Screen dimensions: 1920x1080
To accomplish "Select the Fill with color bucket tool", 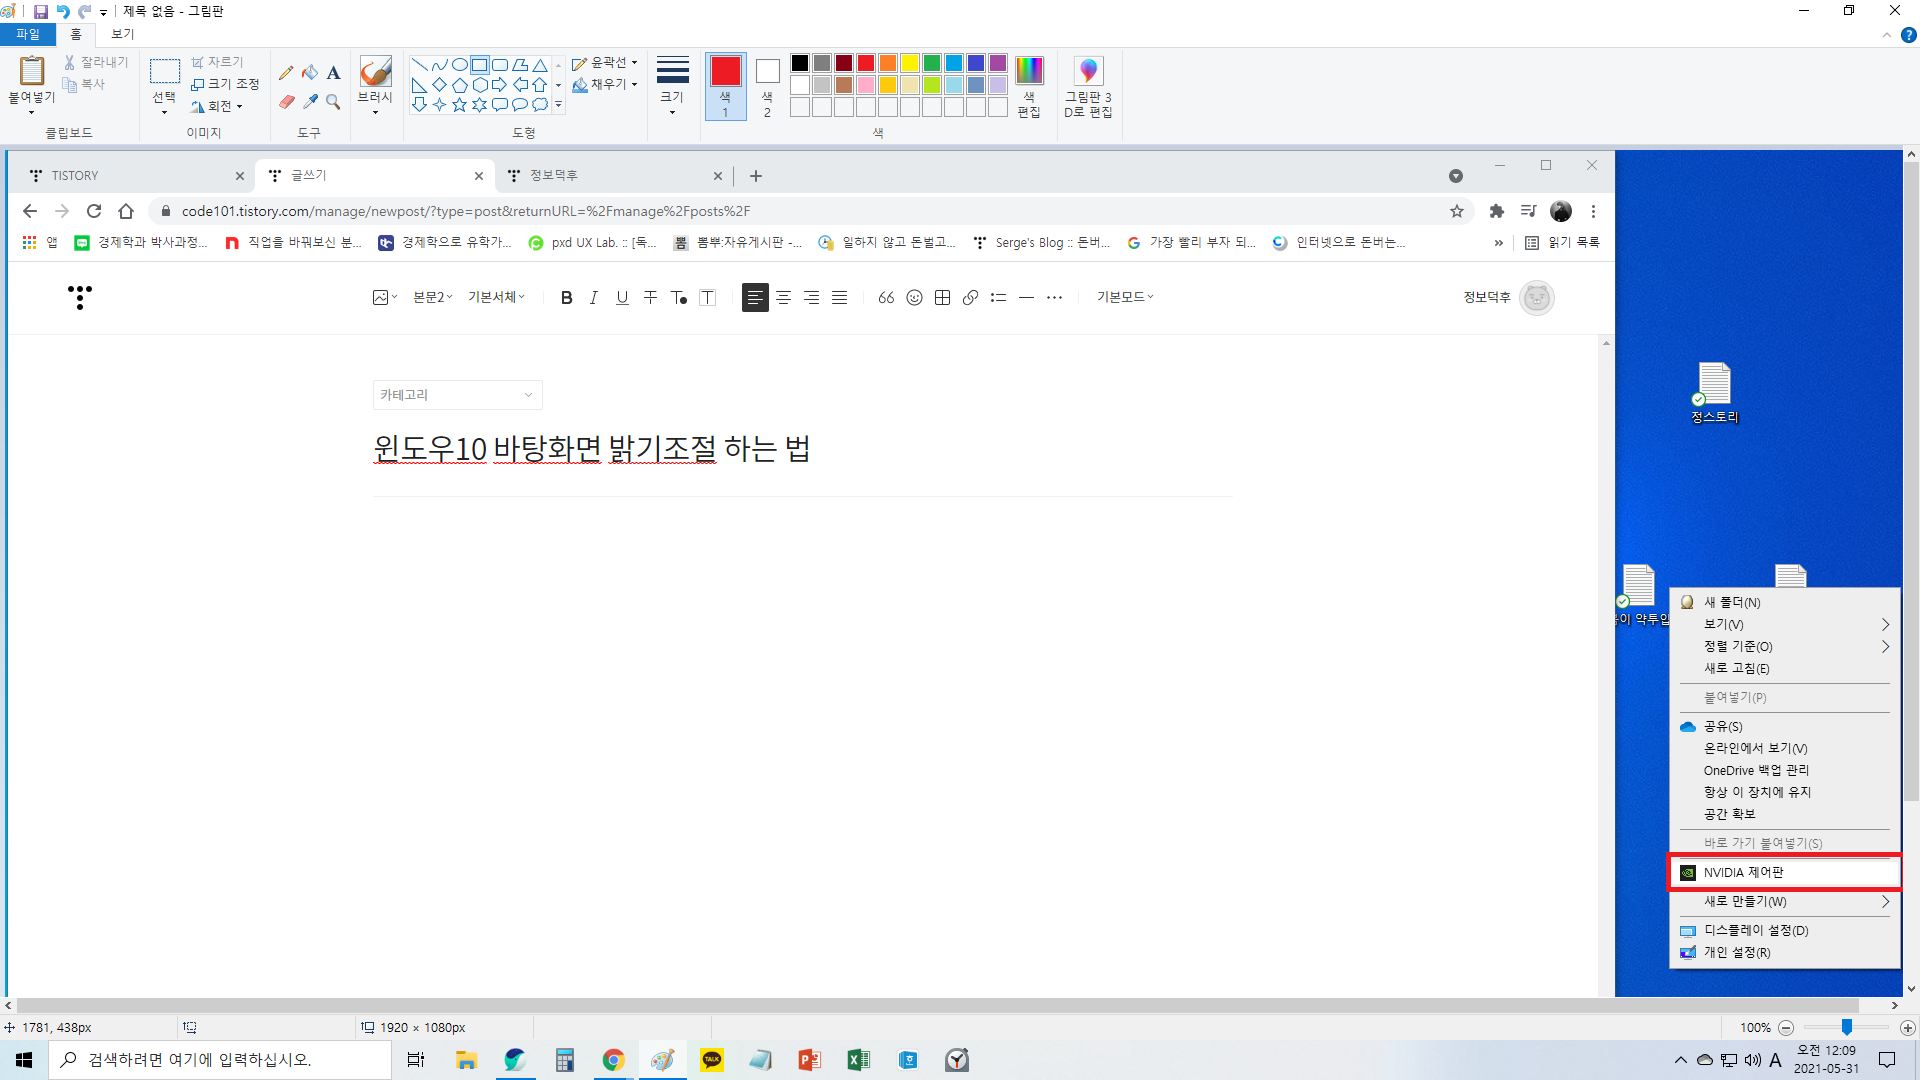I will pos(310,72).
